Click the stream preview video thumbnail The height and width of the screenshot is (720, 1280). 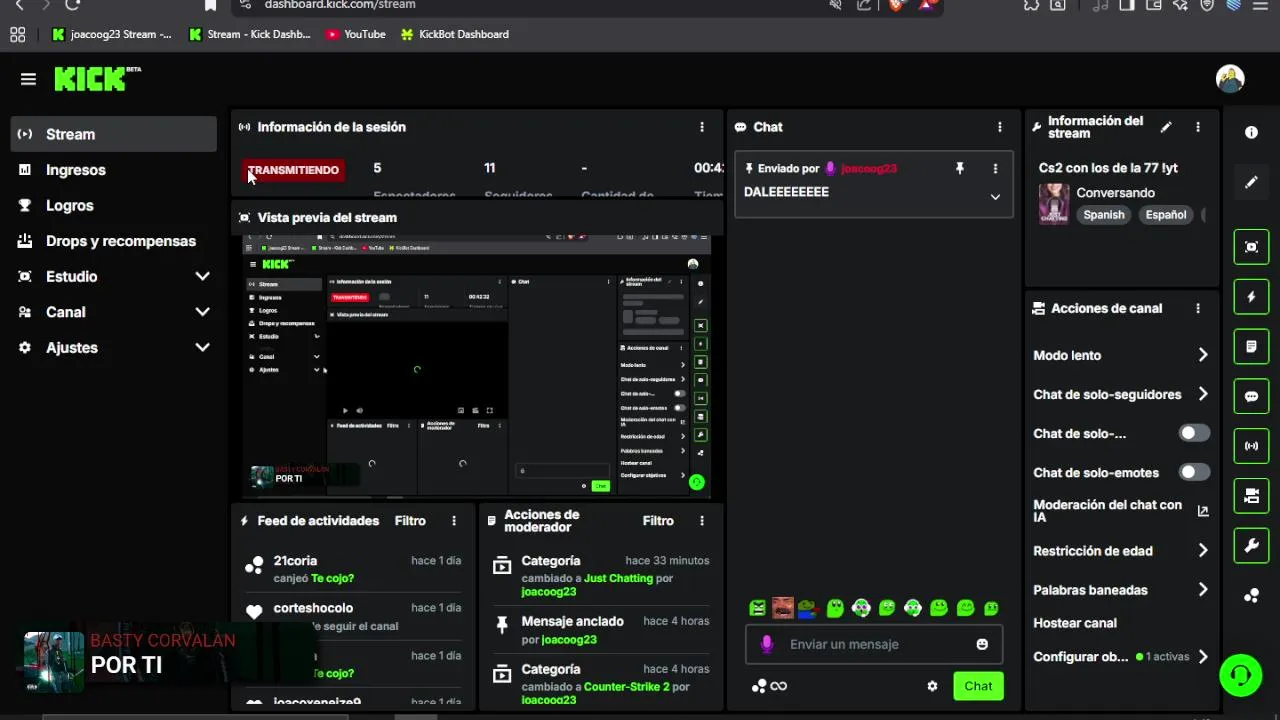click(477, 367)
